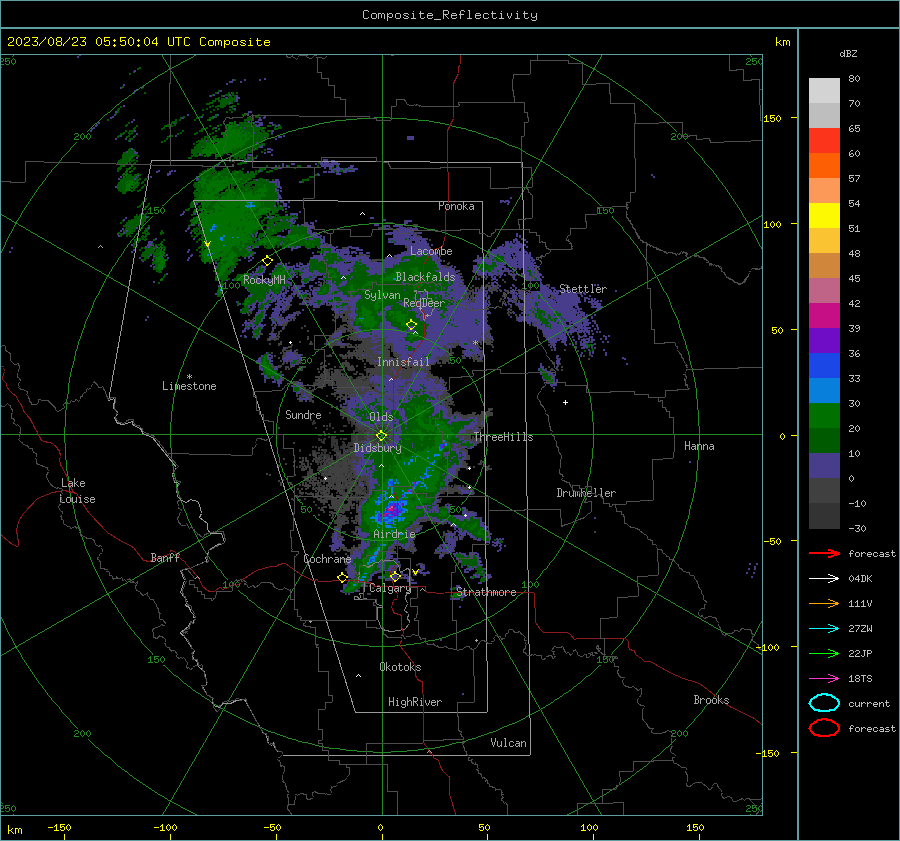The height and width of the screenshot is (841, 900).
Task: Click the Composite_Reflectivity title text
Action: click(x=449, y=15)
